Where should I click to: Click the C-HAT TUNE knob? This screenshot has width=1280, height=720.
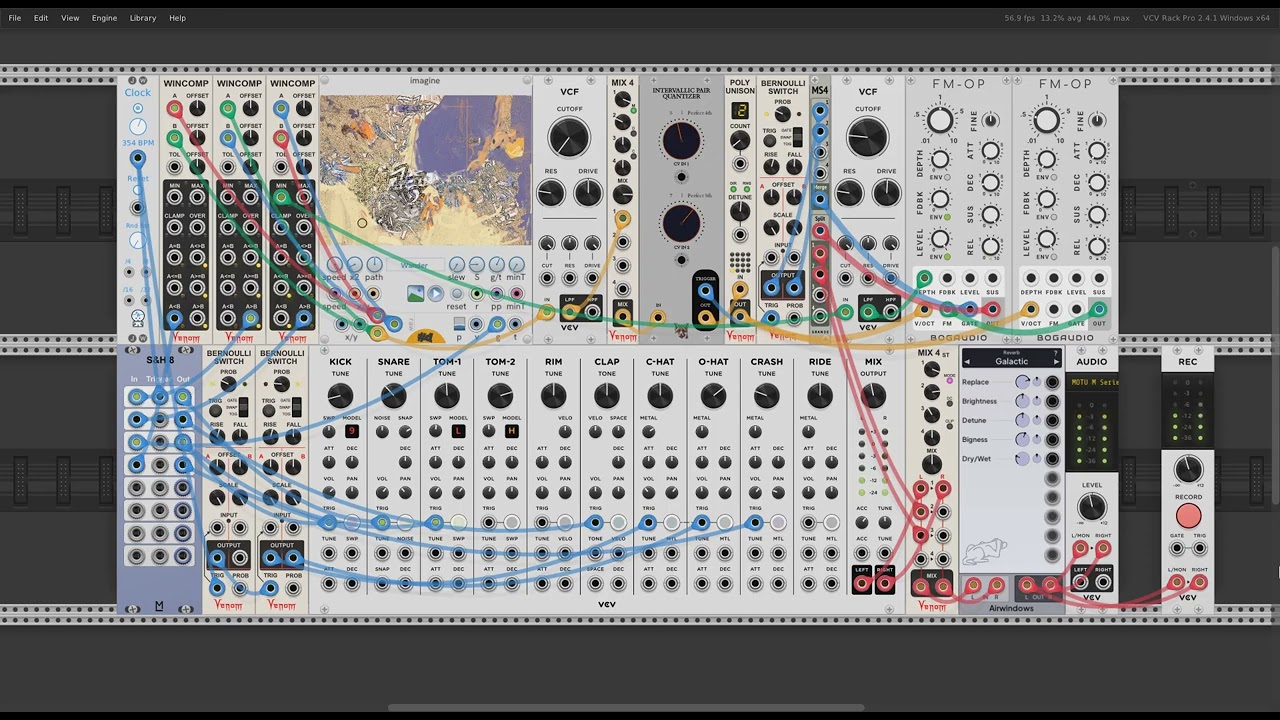pos(660,397)
